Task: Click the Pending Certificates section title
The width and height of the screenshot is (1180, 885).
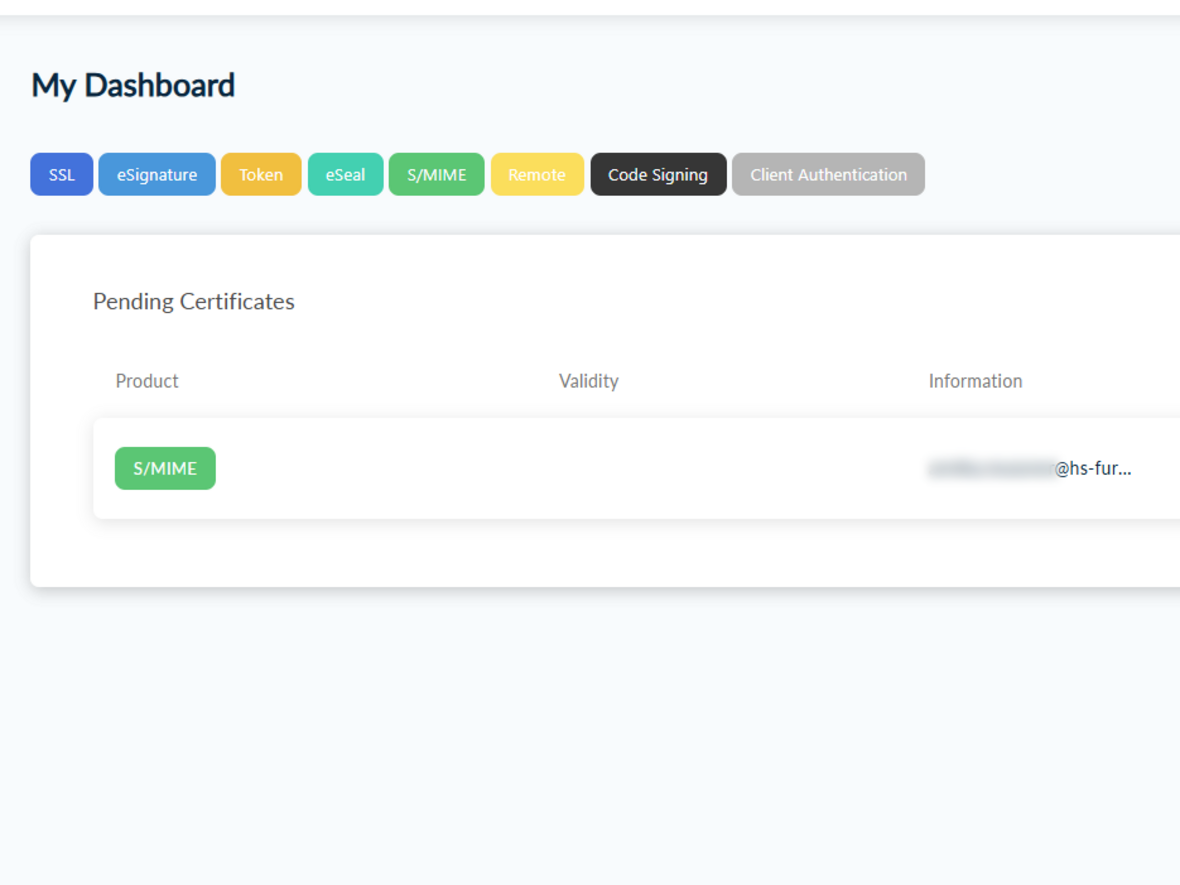Action: pyautogui.click(x=194, y=301)
